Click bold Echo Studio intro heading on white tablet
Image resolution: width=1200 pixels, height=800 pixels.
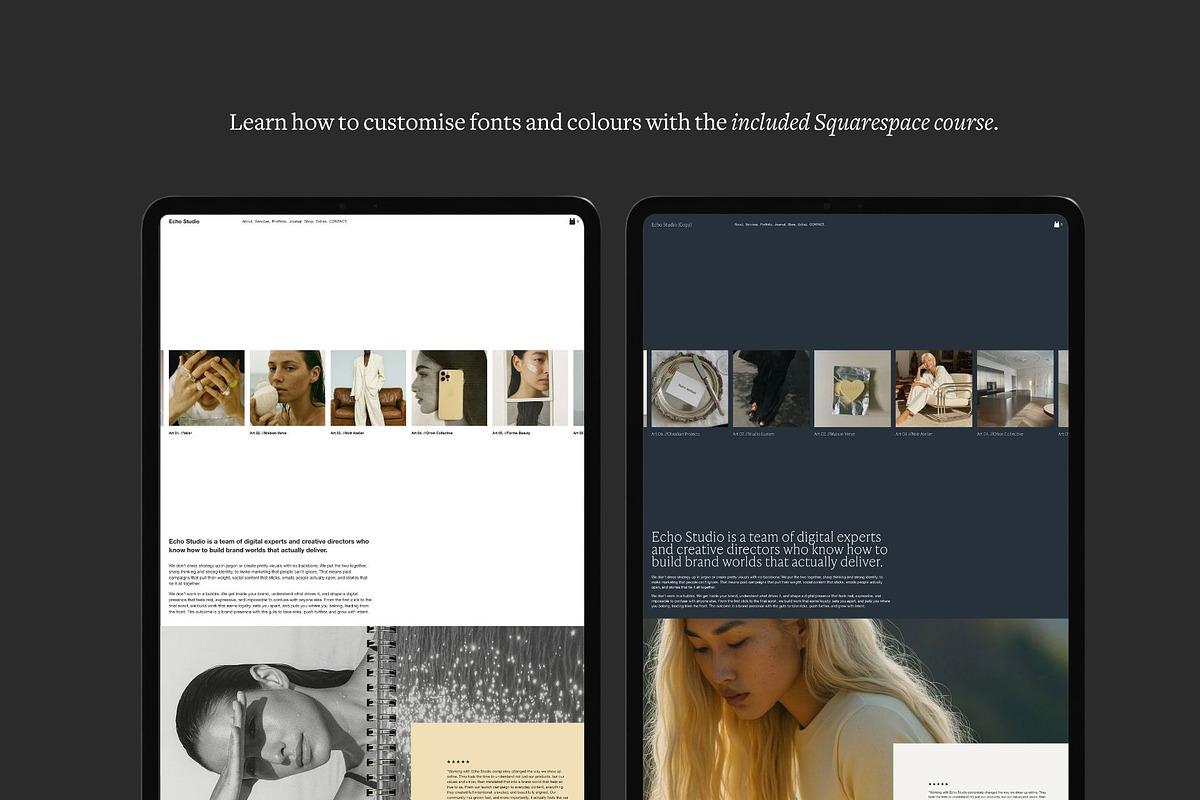pyautogui.click(x=269, y=545)
